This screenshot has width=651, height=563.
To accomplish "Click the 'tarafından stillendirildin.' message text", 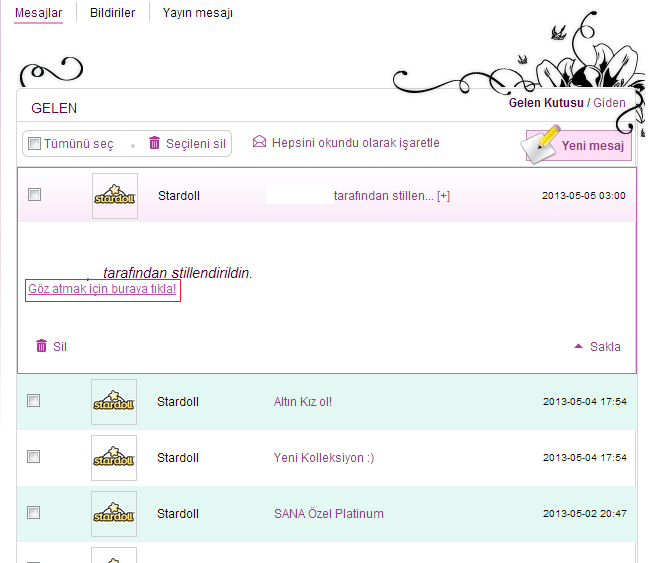I will tap(178, 273).
